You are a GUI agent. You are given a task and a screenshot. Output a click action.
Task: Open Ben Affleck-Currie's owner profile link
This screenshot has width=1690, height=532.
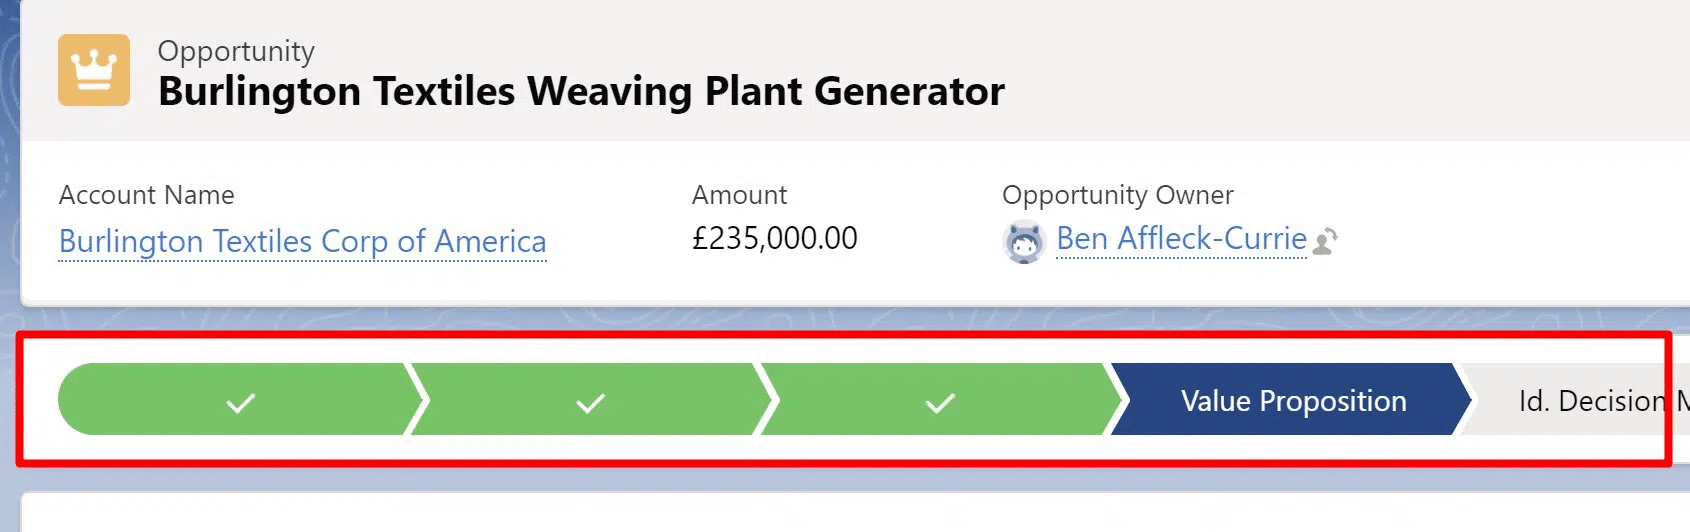pos(1181,239)
